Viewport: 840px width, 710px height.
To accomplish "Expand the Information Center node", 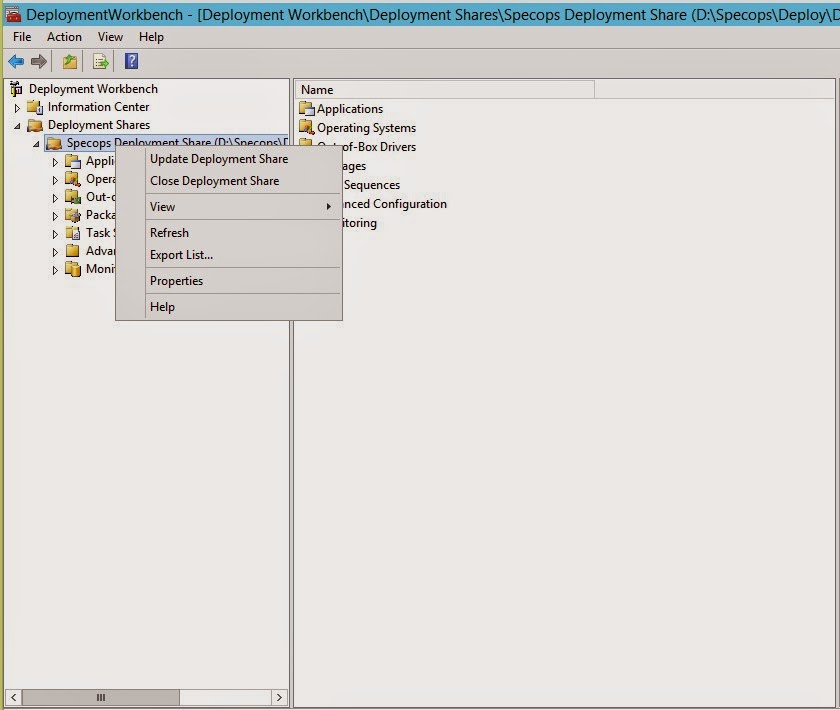I will coord(17,108).
